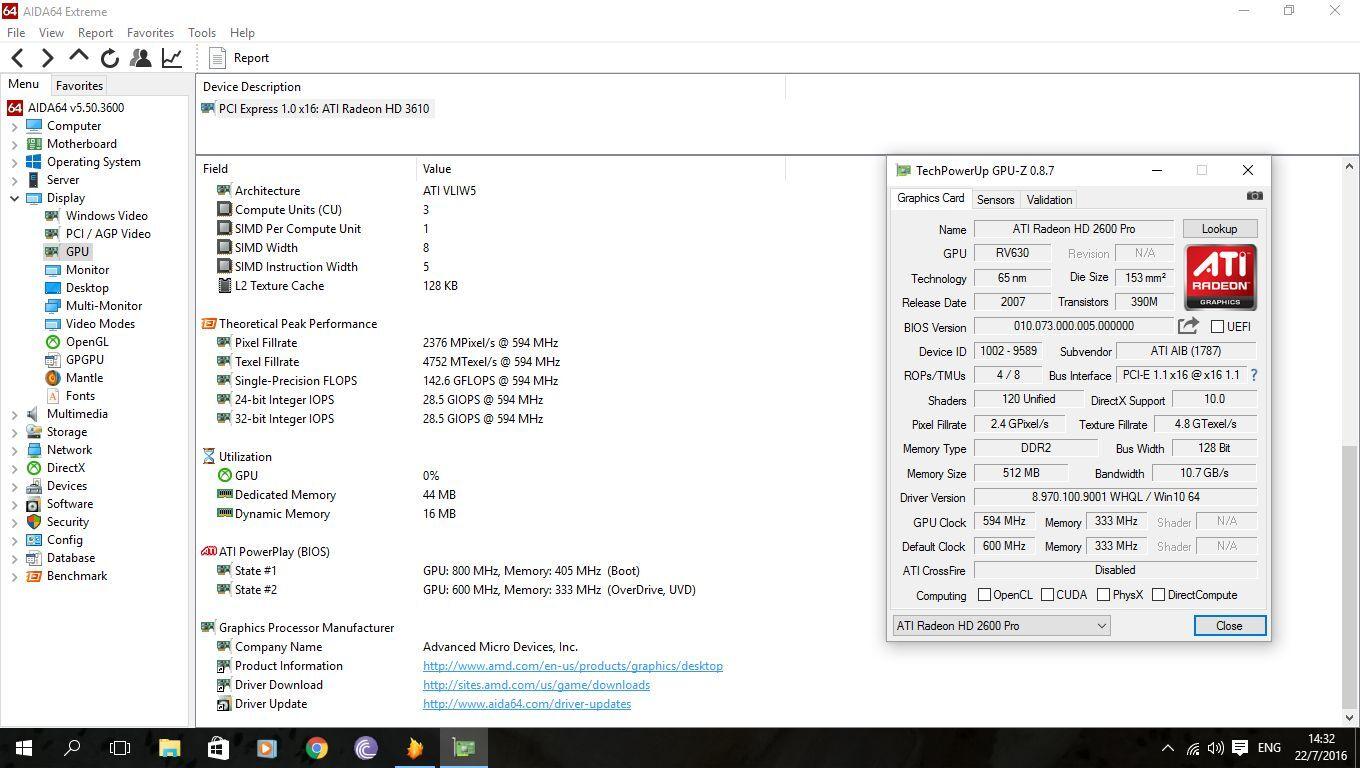
Task: Check the PhysX checkbox
Action: pos(1103,595)
